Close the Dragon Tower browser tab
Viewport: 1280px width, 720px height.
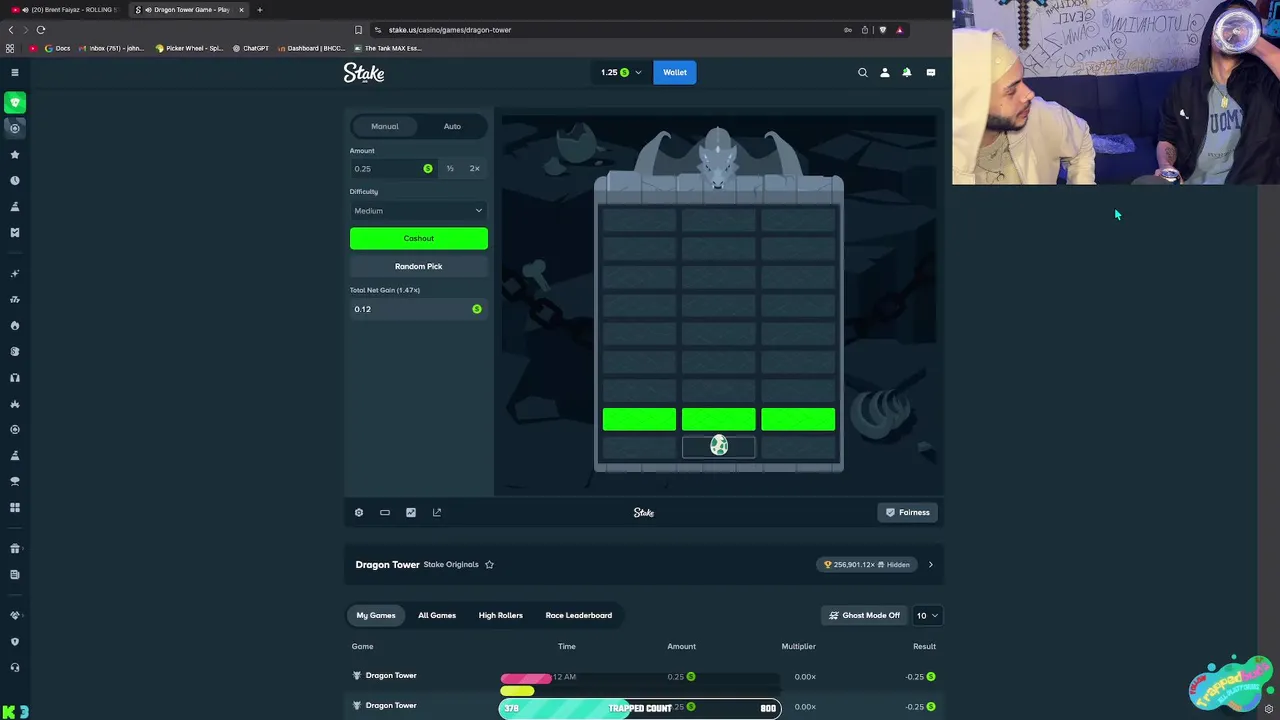coord(241,10)
